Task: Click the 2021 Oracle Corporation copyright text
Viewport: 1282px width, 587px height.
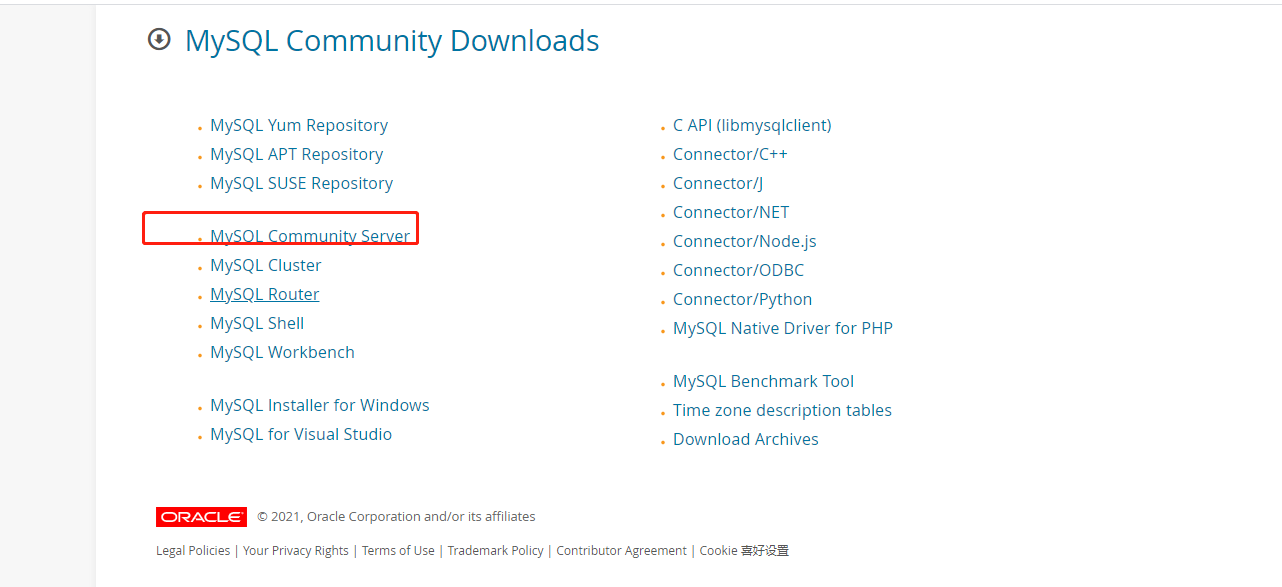Action: click(396, 517)
